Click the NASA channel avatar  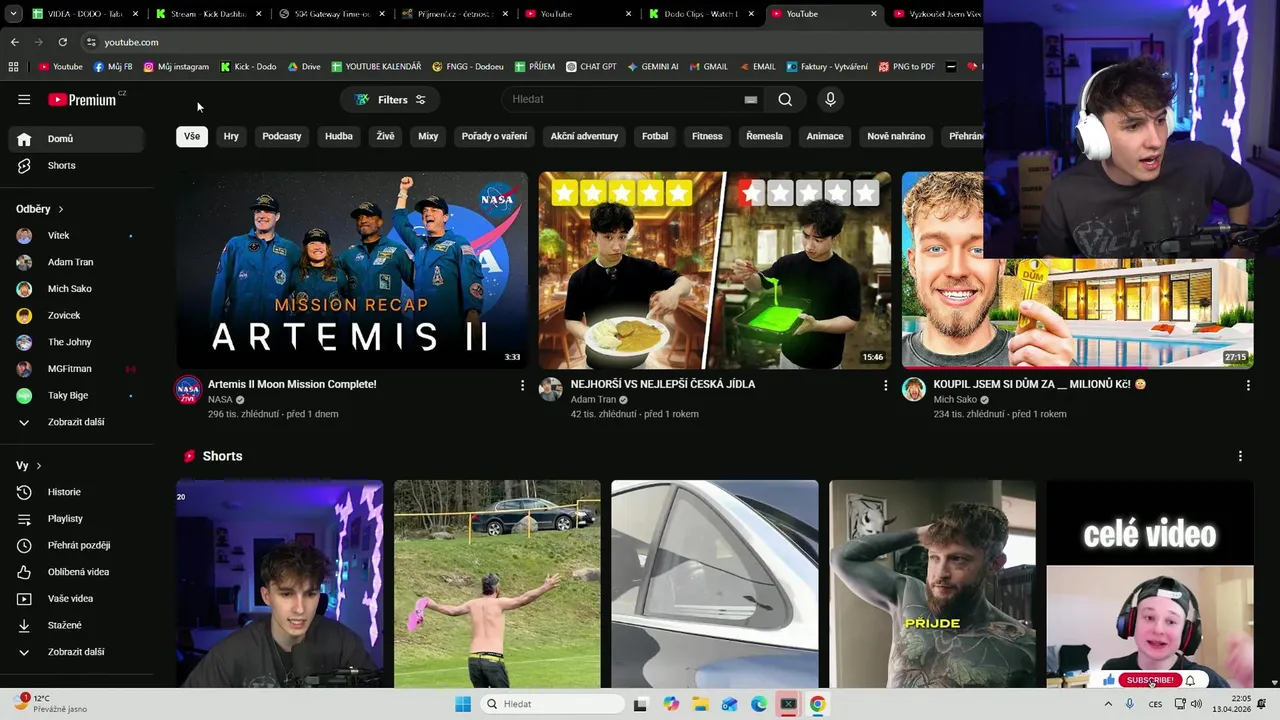[x=189, y=389]
